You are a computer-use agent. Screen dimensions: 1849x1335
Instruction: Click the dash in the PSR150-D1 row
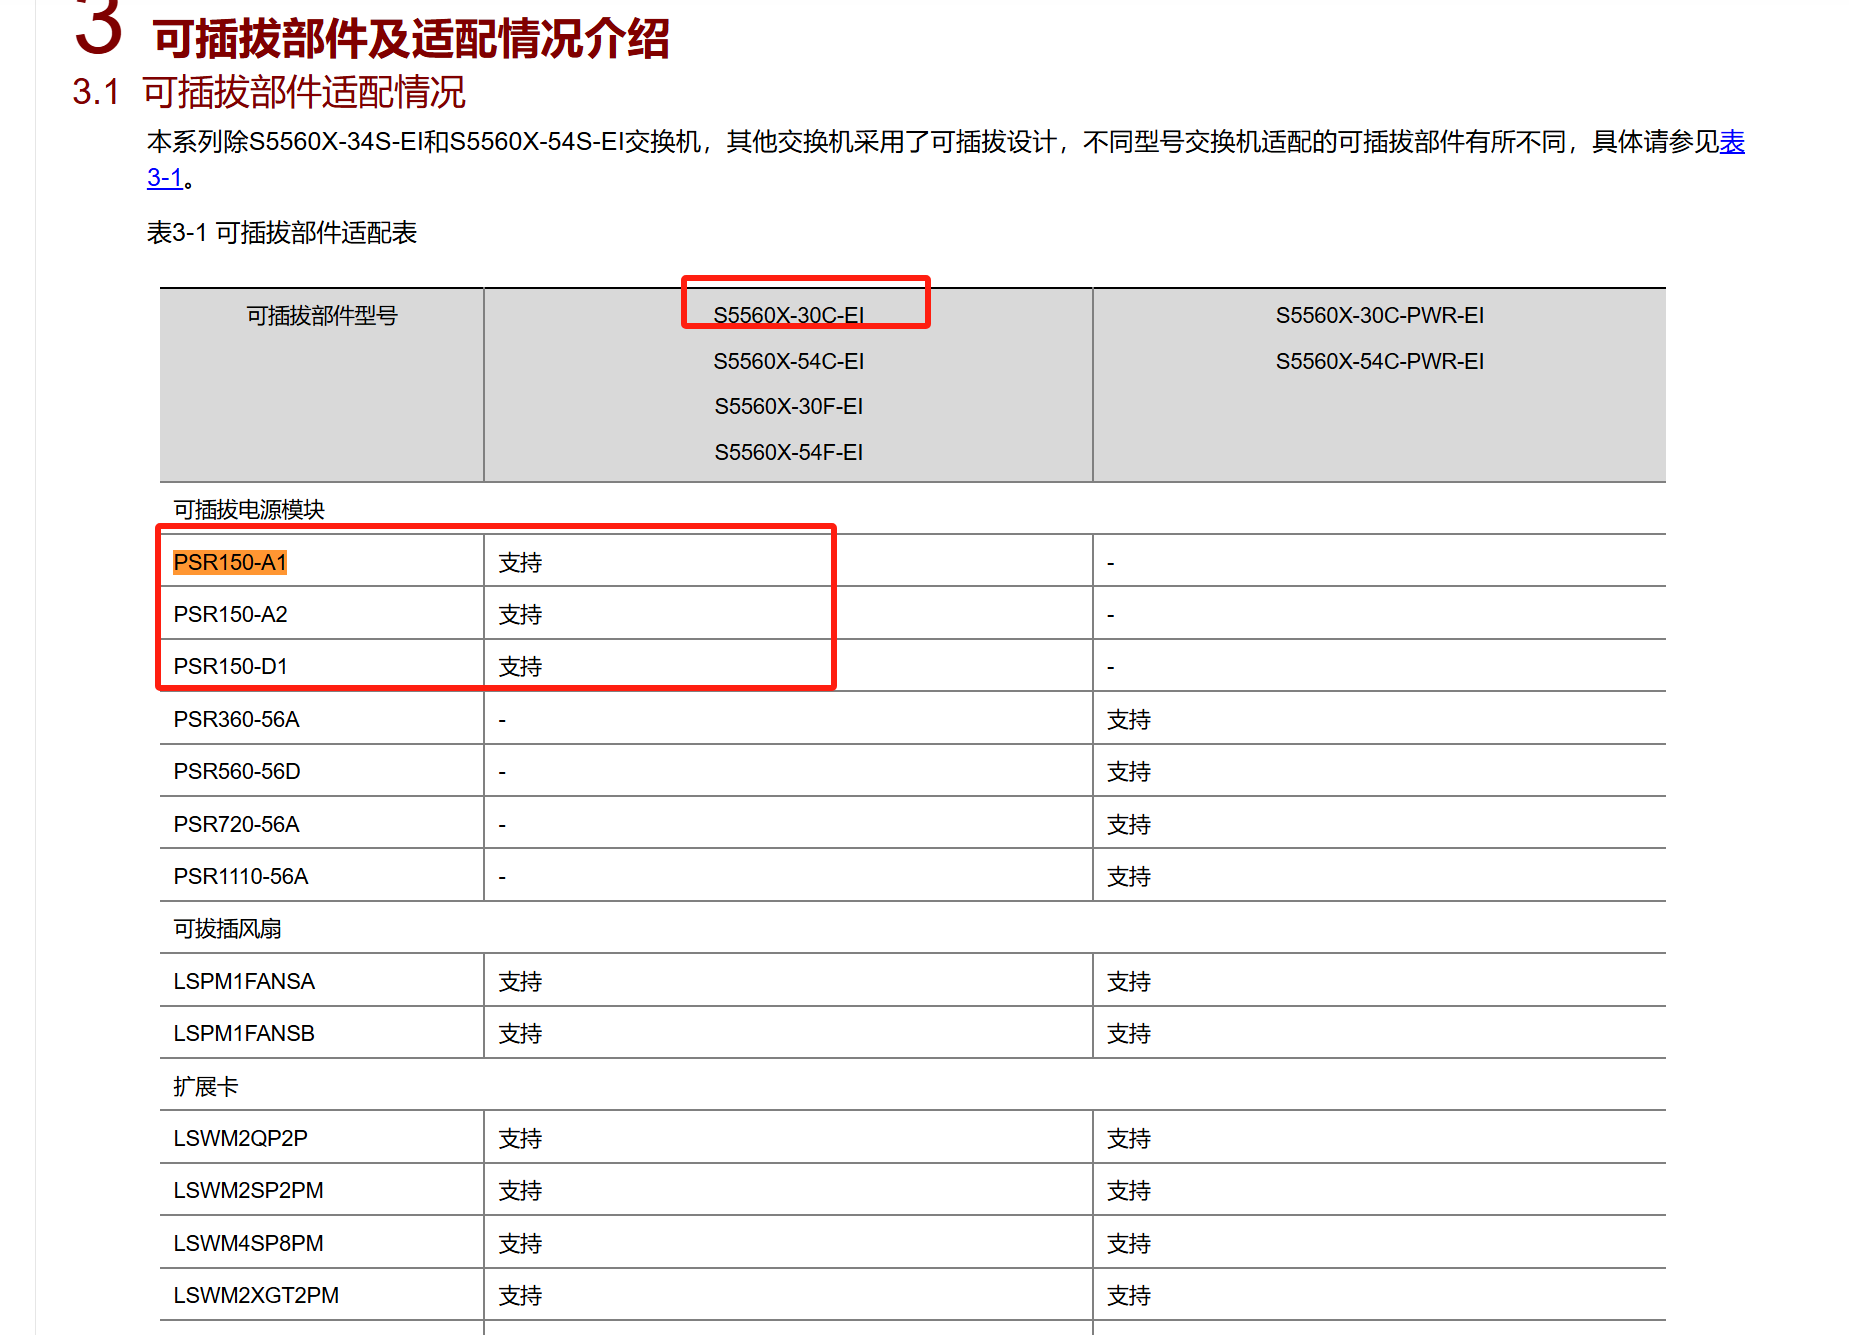point(1111,668)
